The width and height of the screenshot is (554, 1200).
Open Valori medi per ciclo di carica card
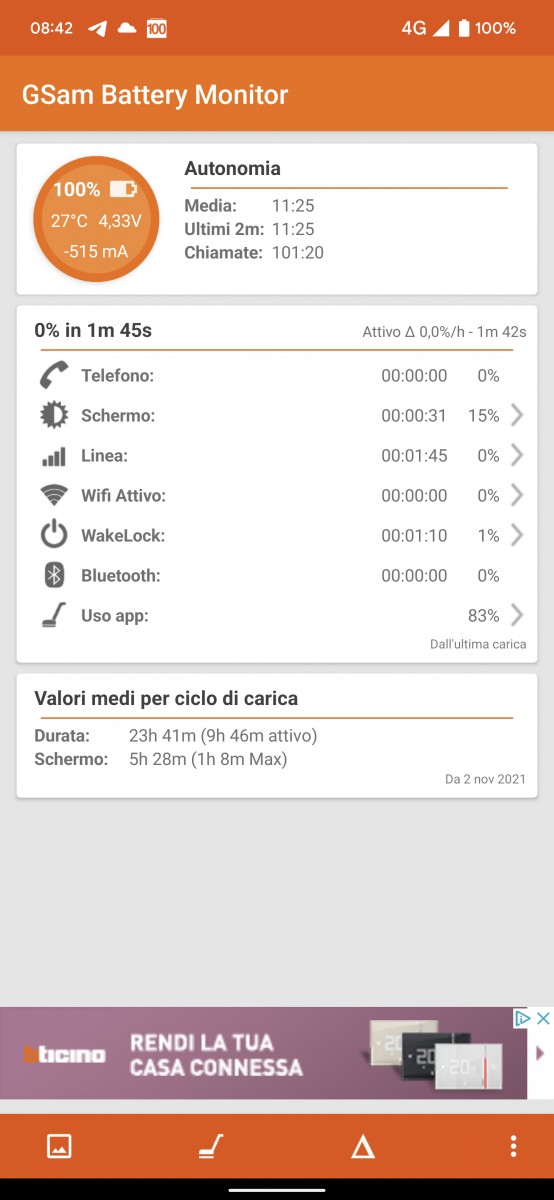(277, 735)
